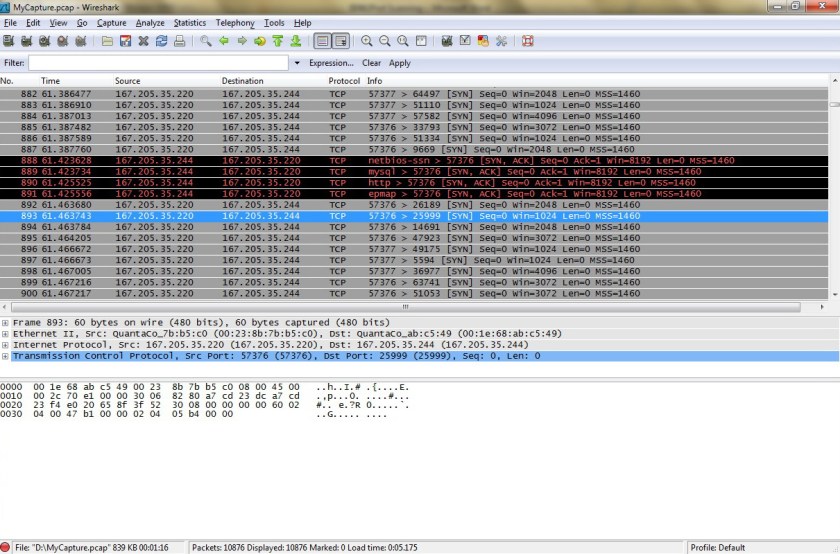Expand the Ethernet II tree node
The height and width of the screenshot is (554, 840).
(x=6, y=334)
